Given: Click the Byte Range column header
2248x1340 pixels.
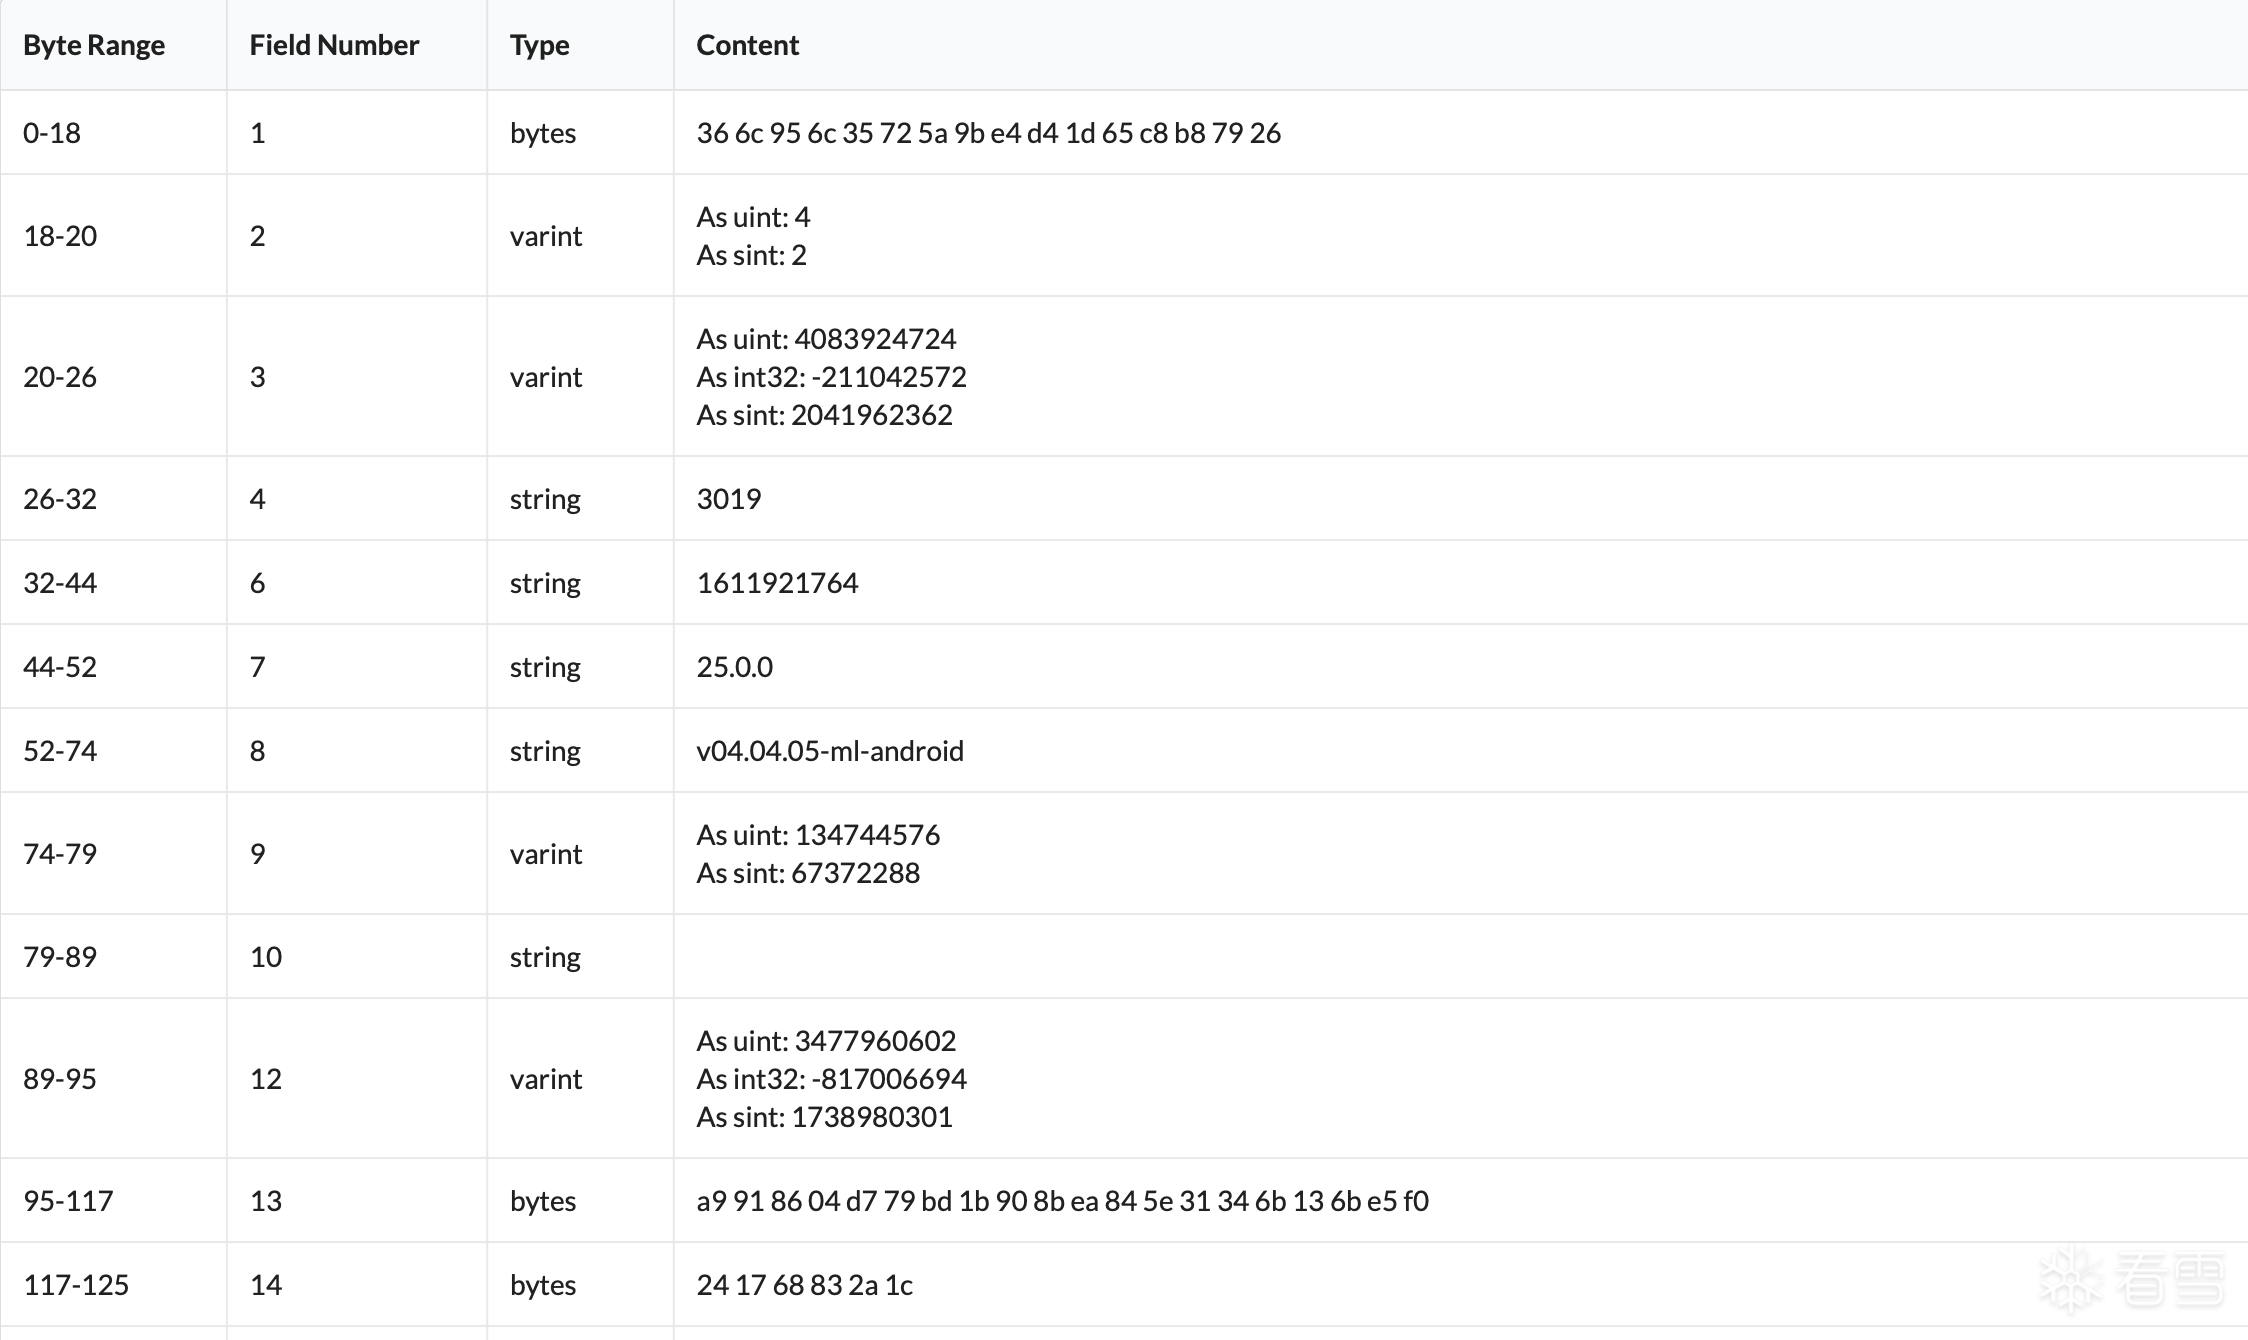Looking at the screenshot, I should pos(94,45).
